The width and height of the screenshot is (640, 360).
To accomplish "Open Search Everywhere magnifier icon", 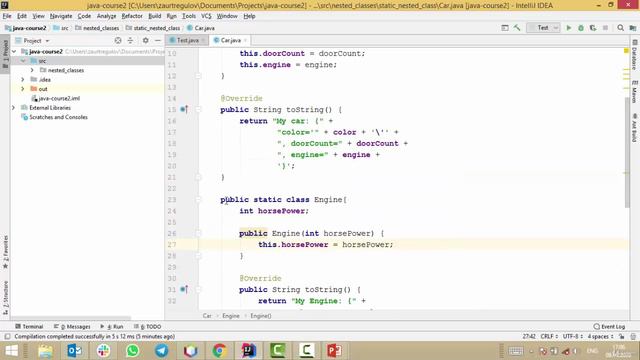I will (620, 28).
